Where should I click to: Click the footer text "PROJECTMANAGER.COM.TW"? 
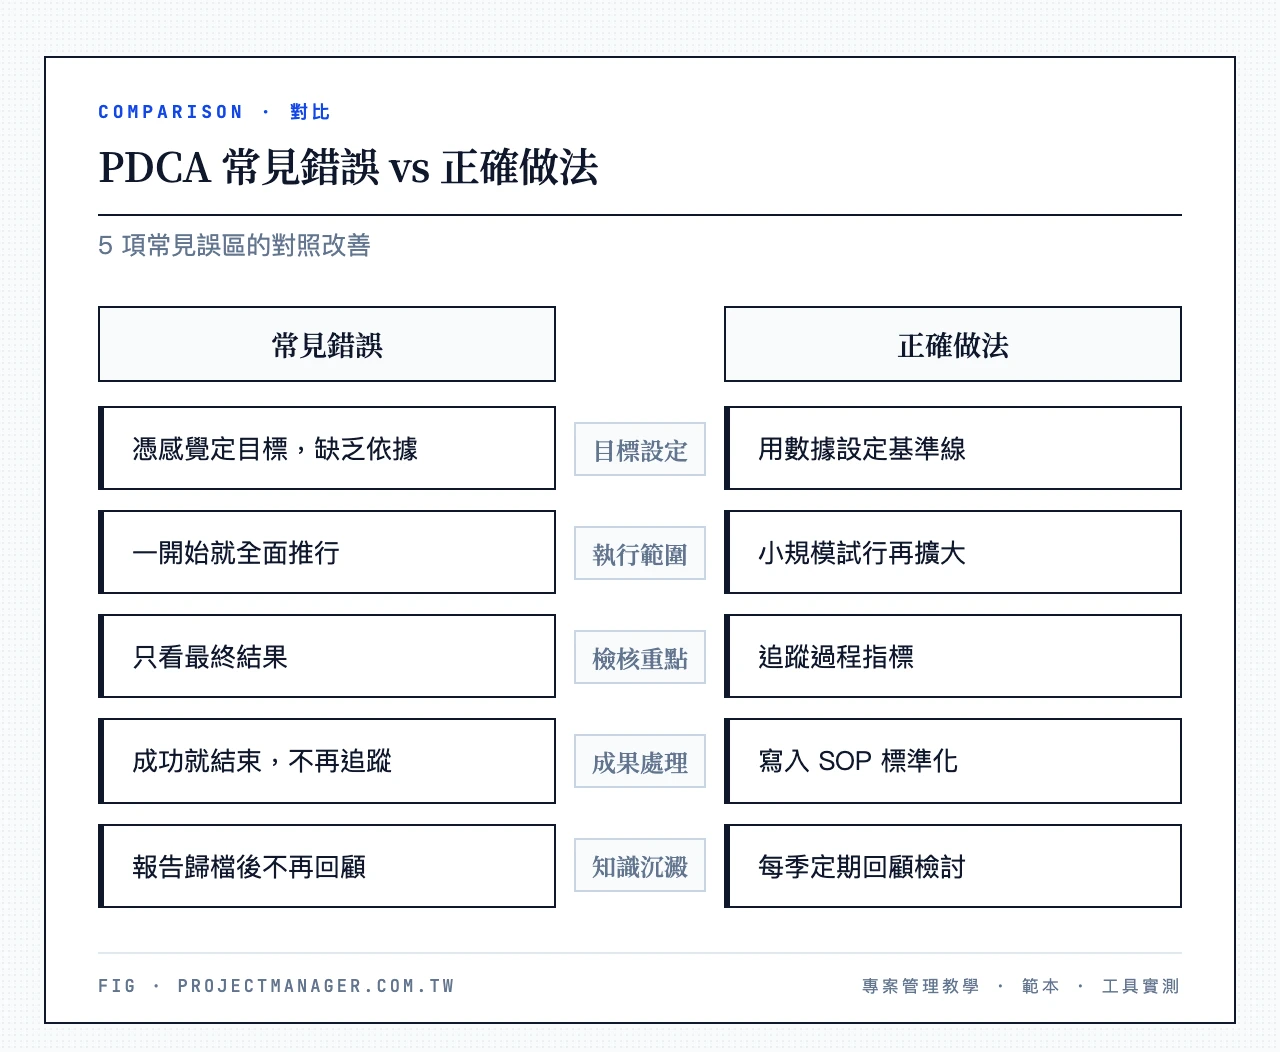pyautogui.click(x=316, y=986)
